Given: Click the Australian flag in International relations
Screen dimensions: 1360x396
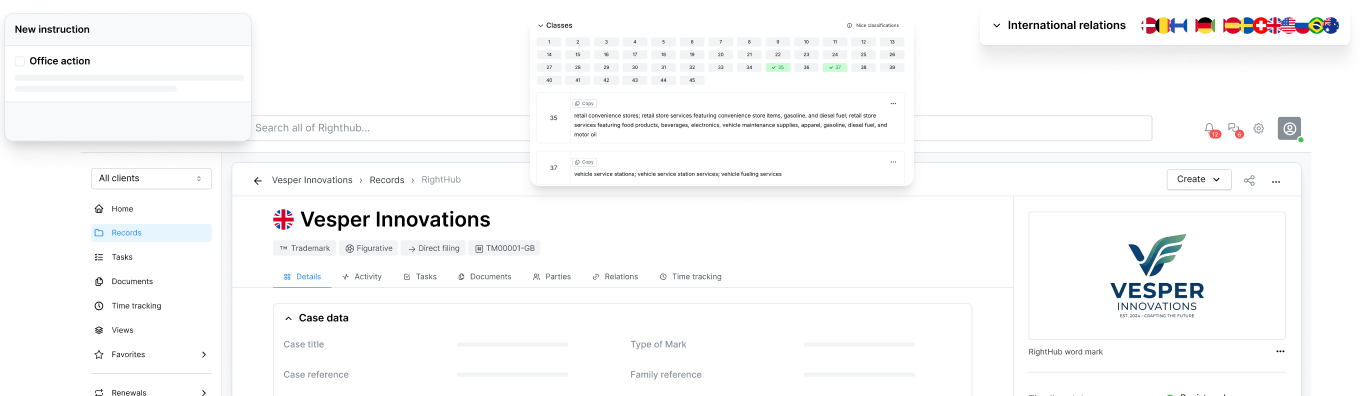Looking at the screenshot, I should 1331,25.
